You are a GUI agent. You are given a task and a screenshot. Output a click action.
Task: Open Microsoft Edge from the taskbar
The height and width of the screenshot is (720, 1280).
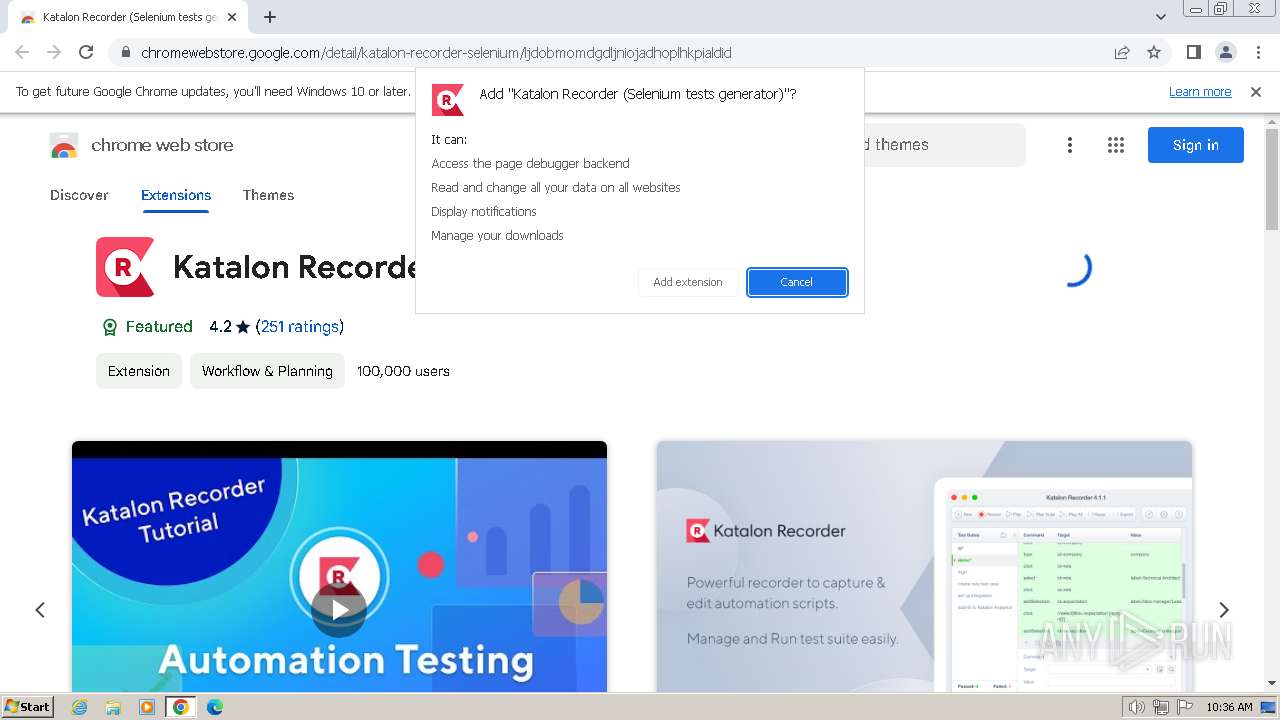click(215, 707)
